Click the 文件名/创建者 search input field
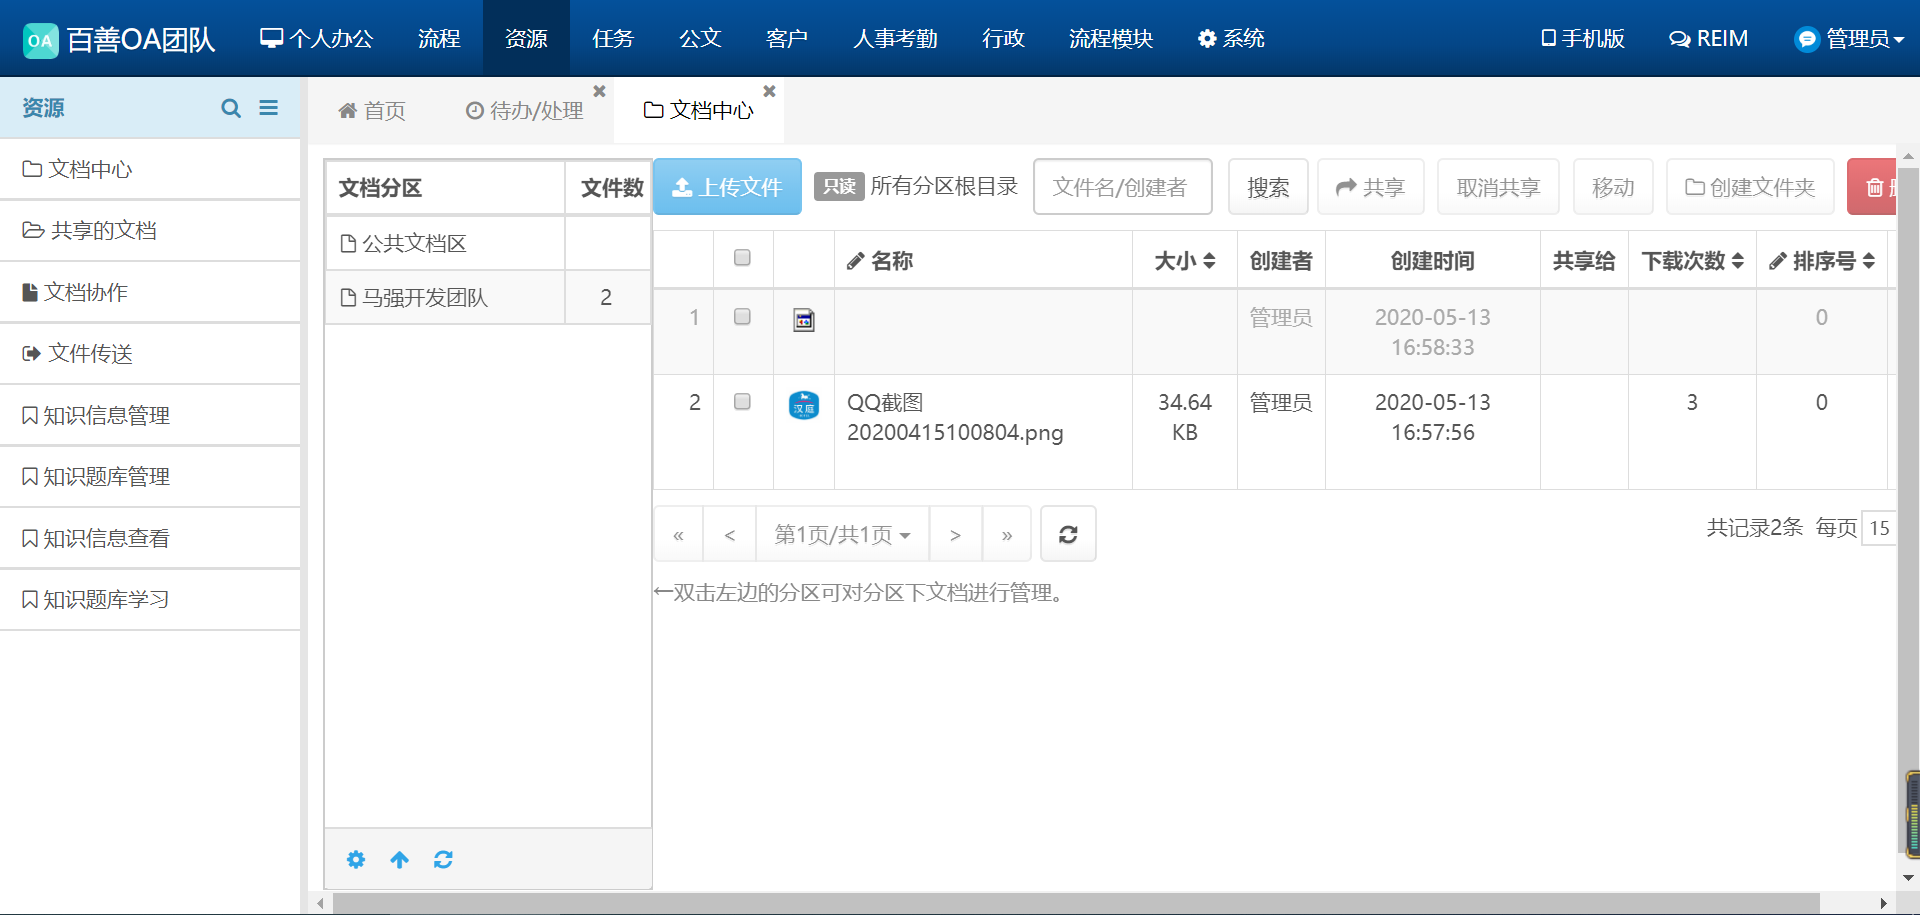The height and width of the screenshot is (915, 1920). coord(1122,187)
